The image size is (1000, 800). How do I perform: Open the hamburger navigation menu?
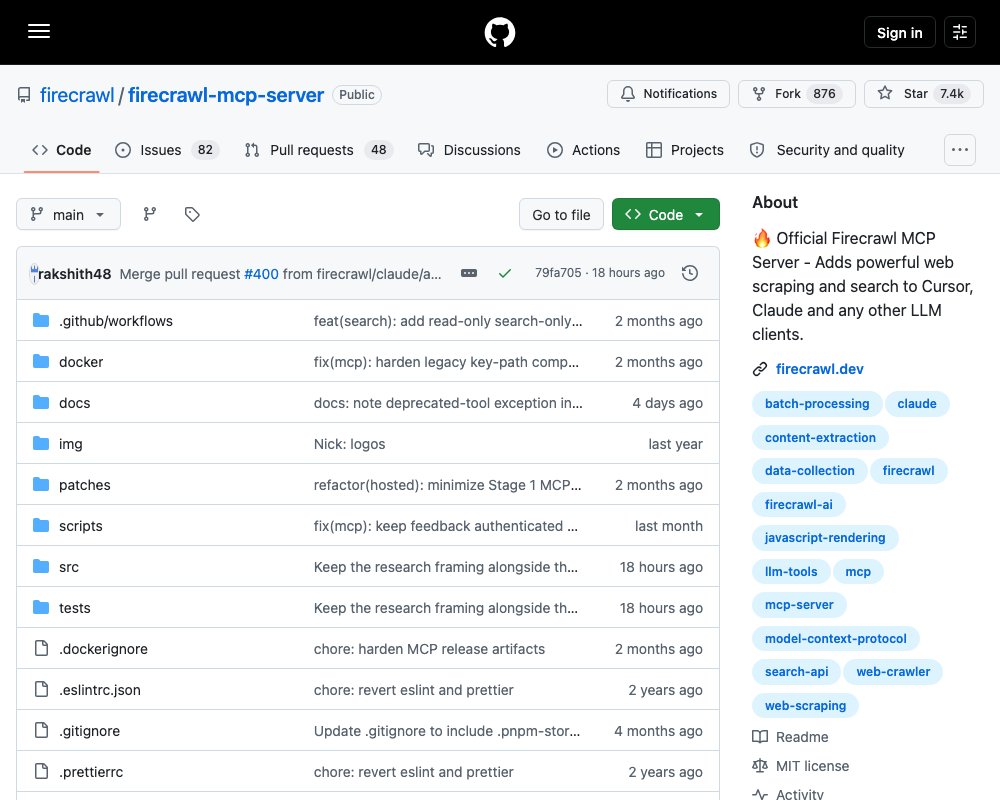(x=39, y=31)
